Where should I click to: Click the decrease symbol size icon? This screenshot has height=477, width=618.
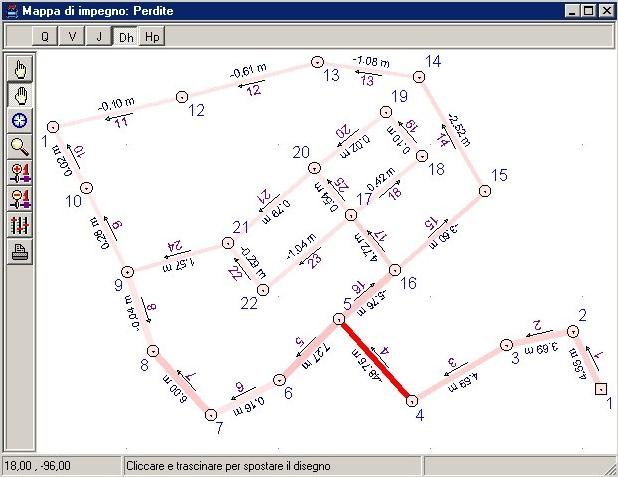[20, 198]
